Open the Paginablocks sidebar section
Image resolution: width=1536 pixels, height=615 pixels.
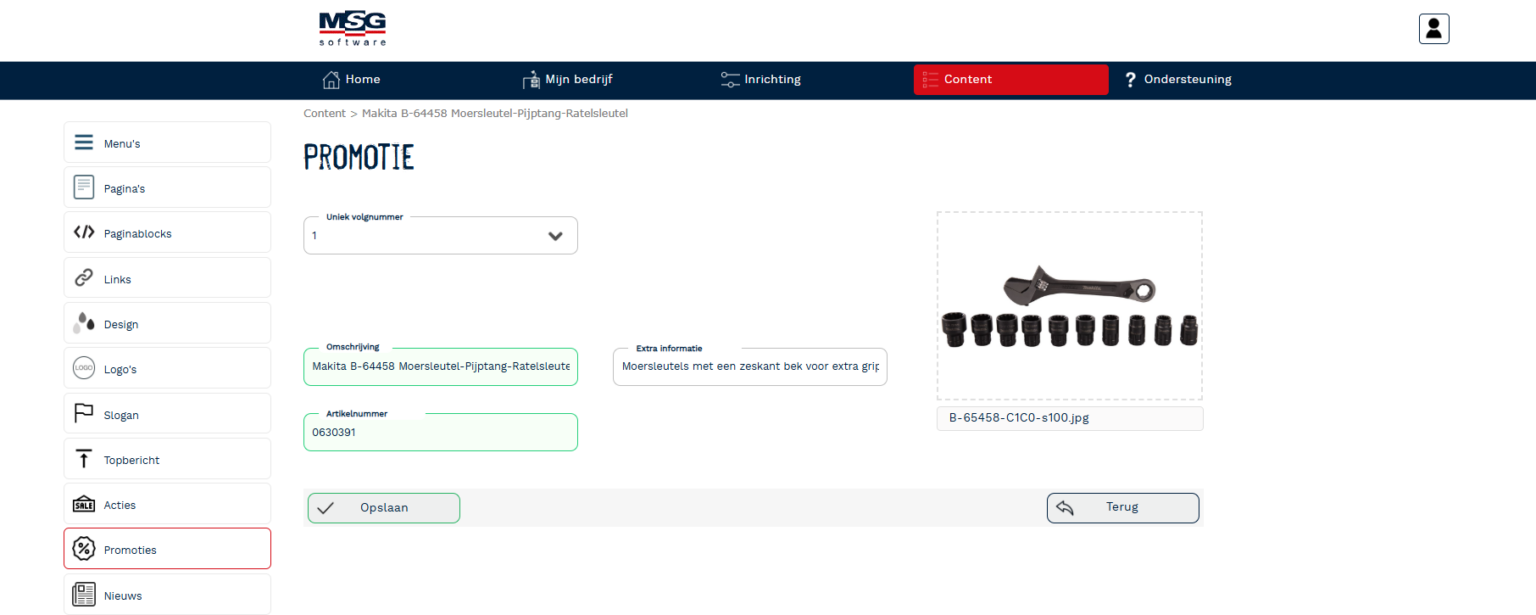click(x=167, y=232)
